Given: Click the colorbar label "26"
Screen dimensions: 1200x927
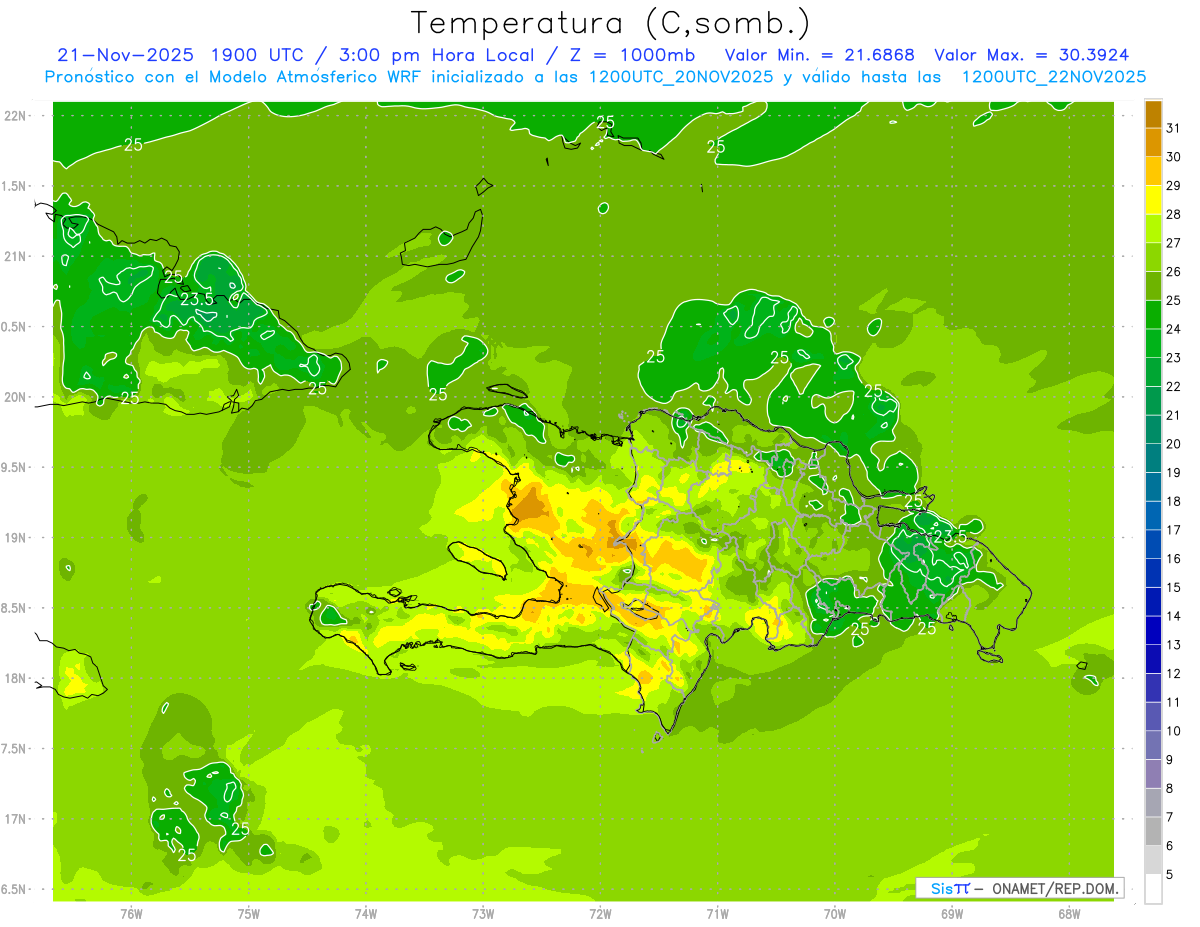Looking at the screenshot, I should coord(1173,272).
